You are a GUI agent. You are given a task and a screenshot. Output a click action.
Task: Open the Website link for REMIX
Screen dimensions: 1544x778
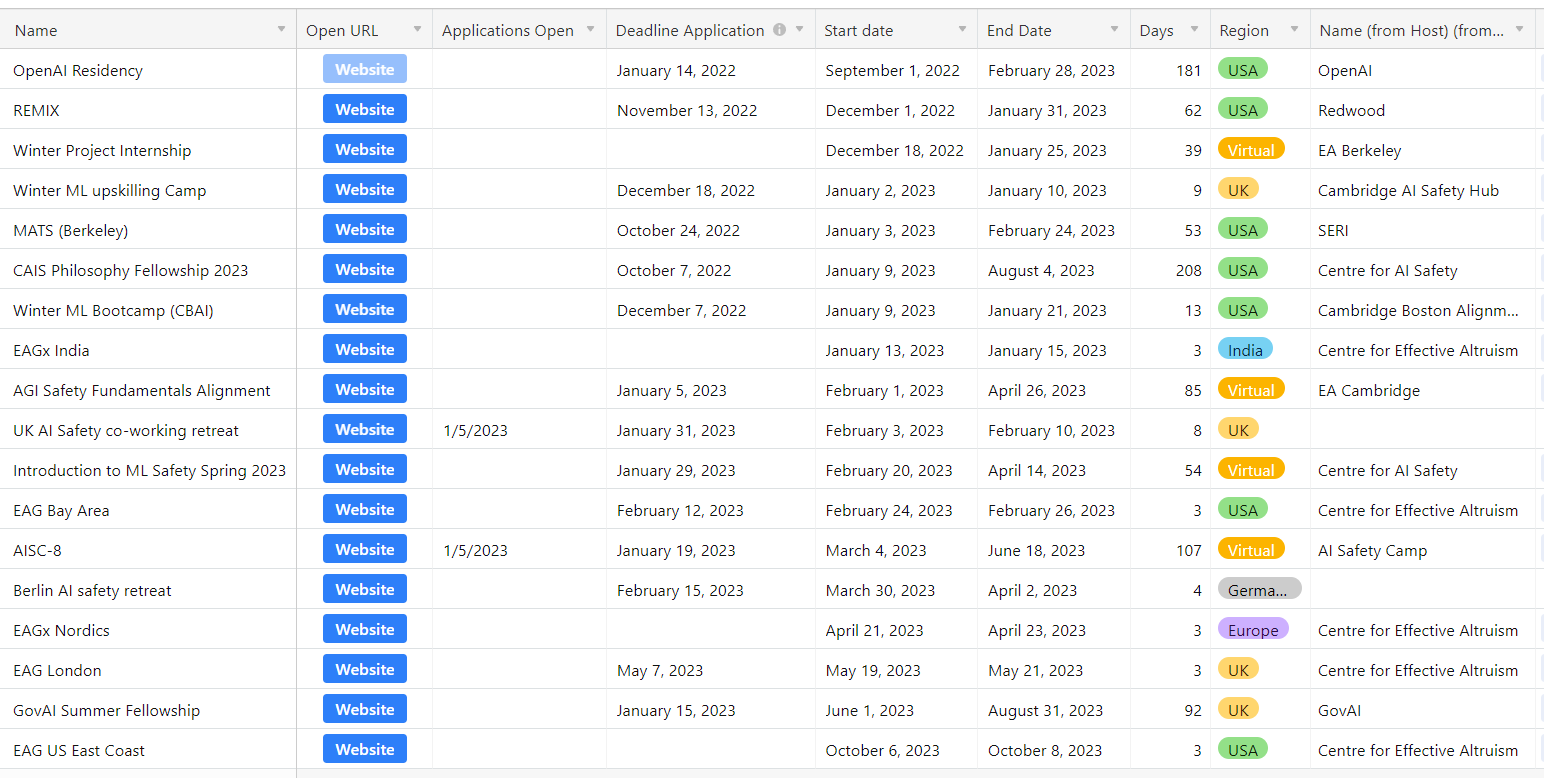(364, 109)
